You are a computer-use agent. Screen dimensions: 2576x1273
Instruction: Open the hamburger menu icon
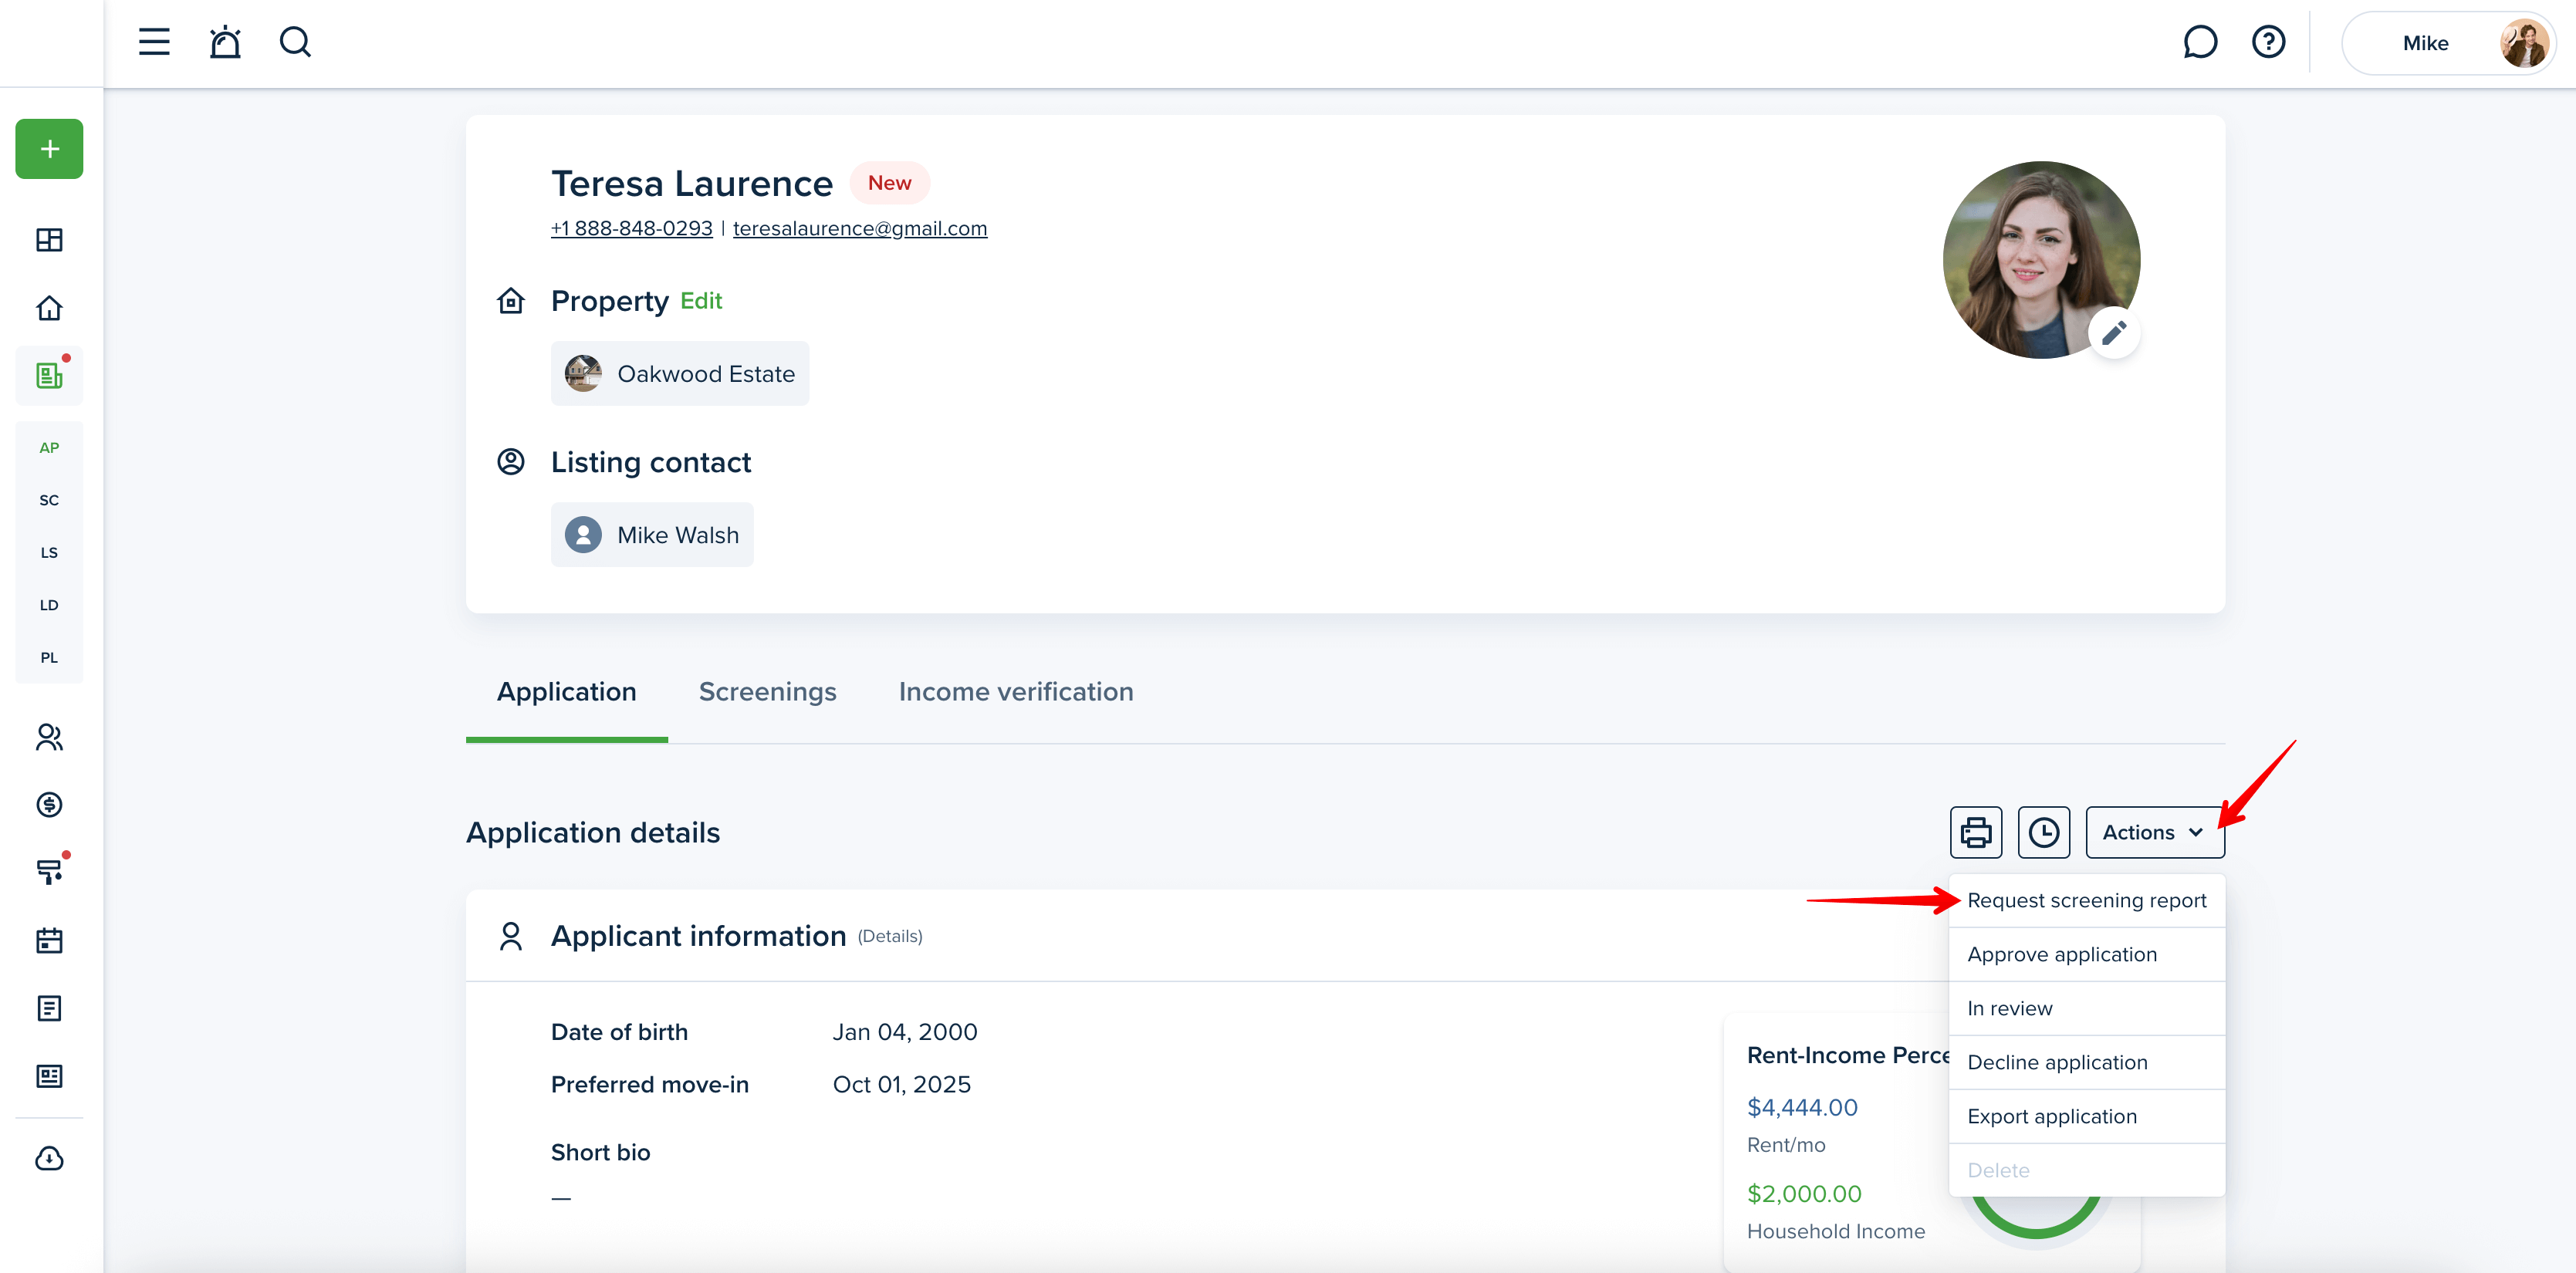point(154,42)
